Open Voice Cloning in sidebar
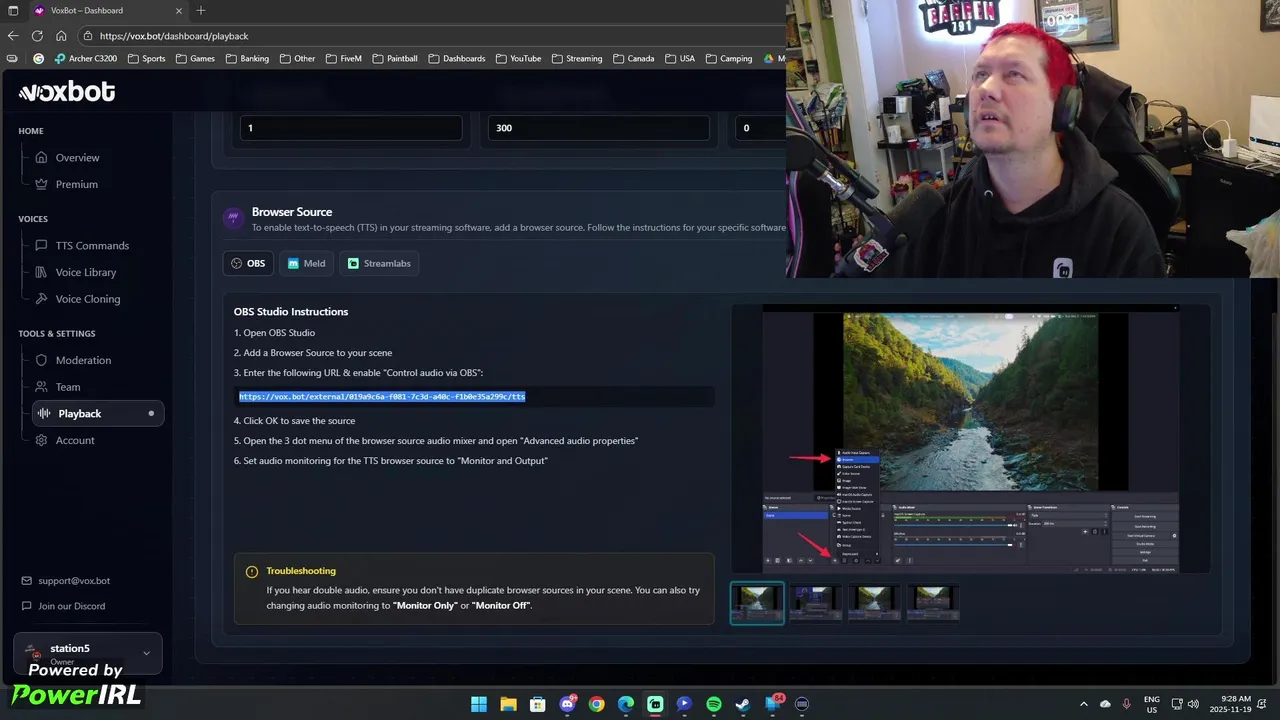Image resolution: width=1280 pixels, height=720 pixels. click(87, 299)
